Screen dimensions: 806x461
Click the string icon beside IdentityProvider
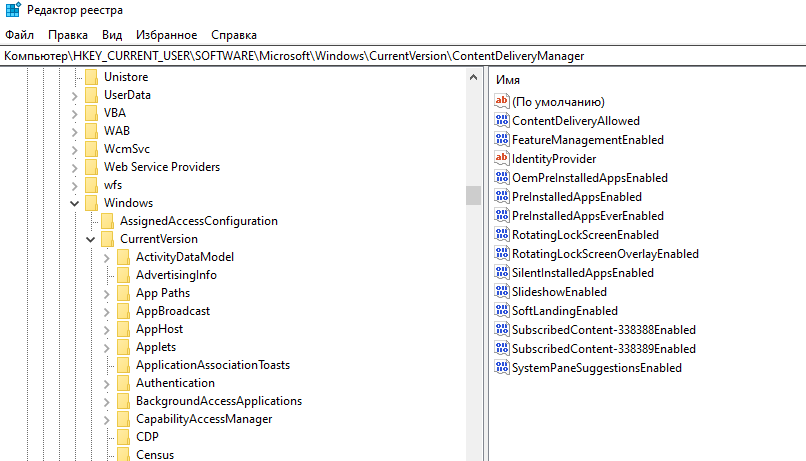click(x=502, y=159)
